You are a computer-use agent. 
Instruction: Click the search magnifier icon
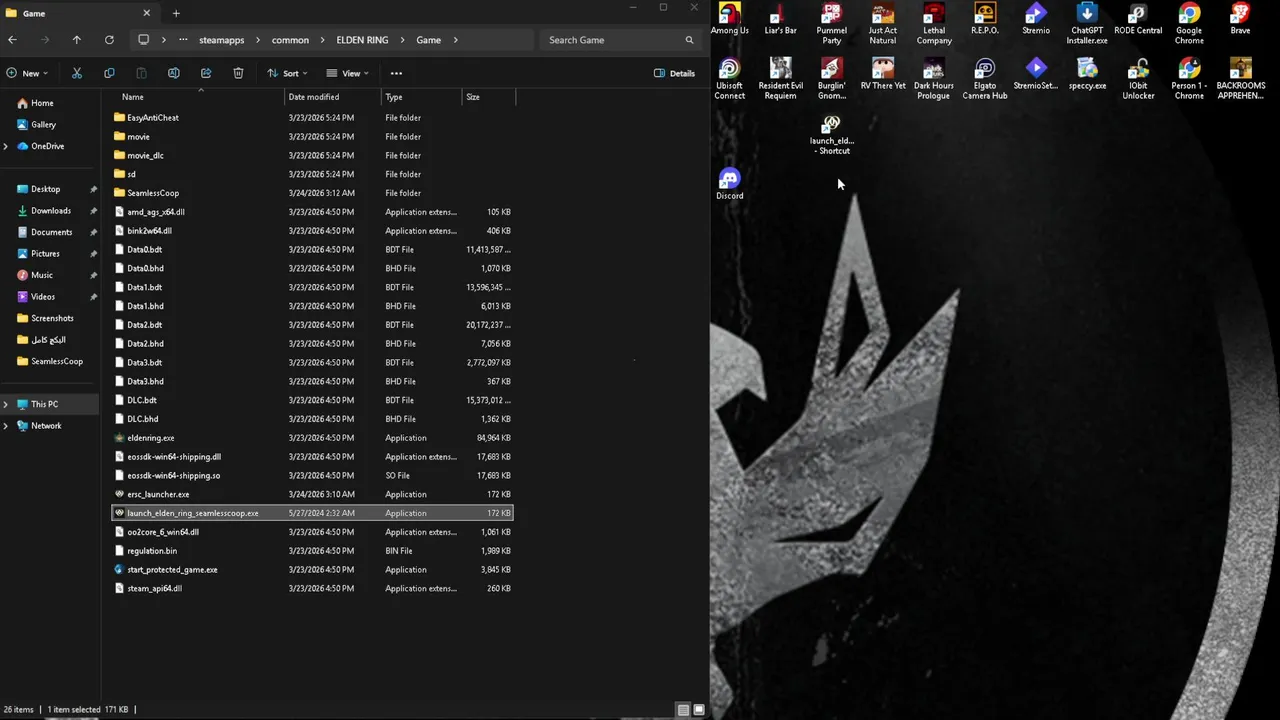[689, 40]
